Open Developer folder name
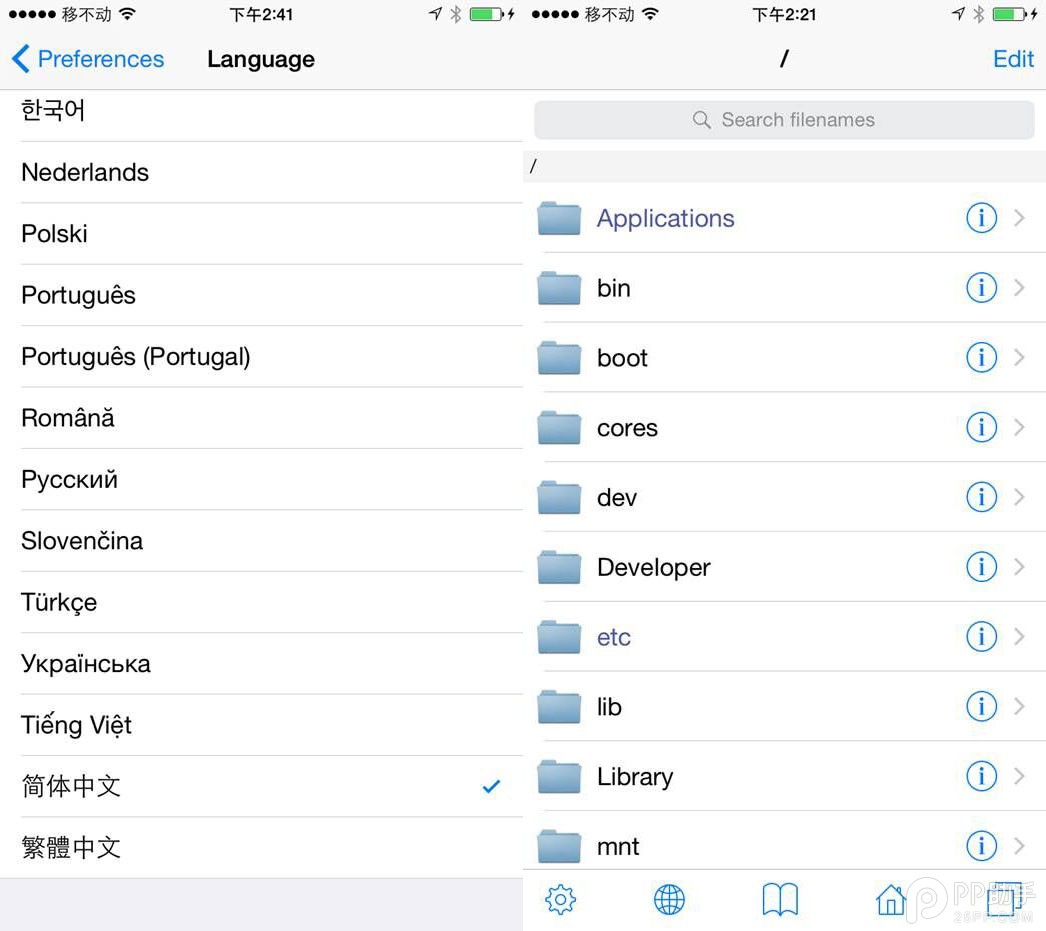1046x931 pixels. pos(654,568)
